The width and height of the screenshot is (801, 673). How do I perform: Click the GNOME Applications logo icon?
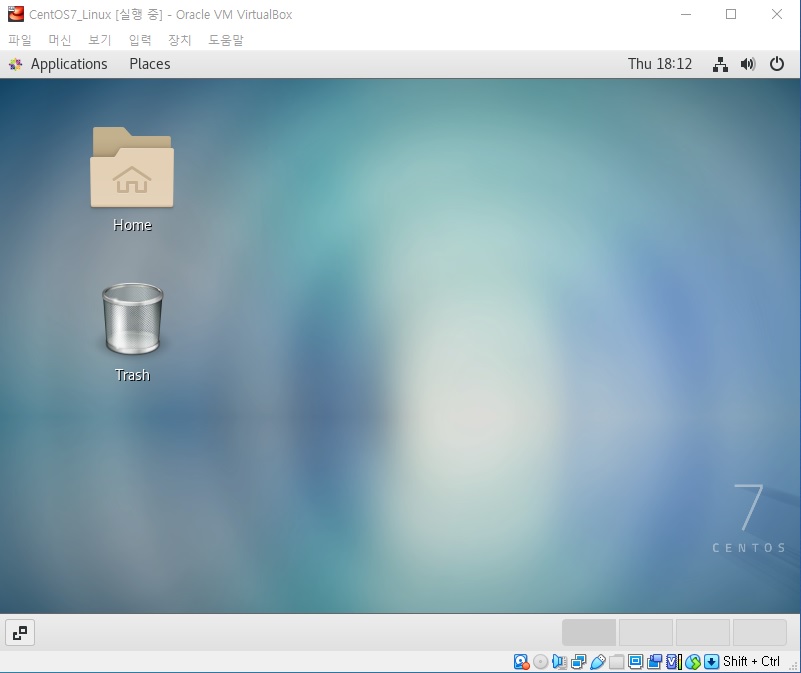pyautogui.click(x=15, y=64)
